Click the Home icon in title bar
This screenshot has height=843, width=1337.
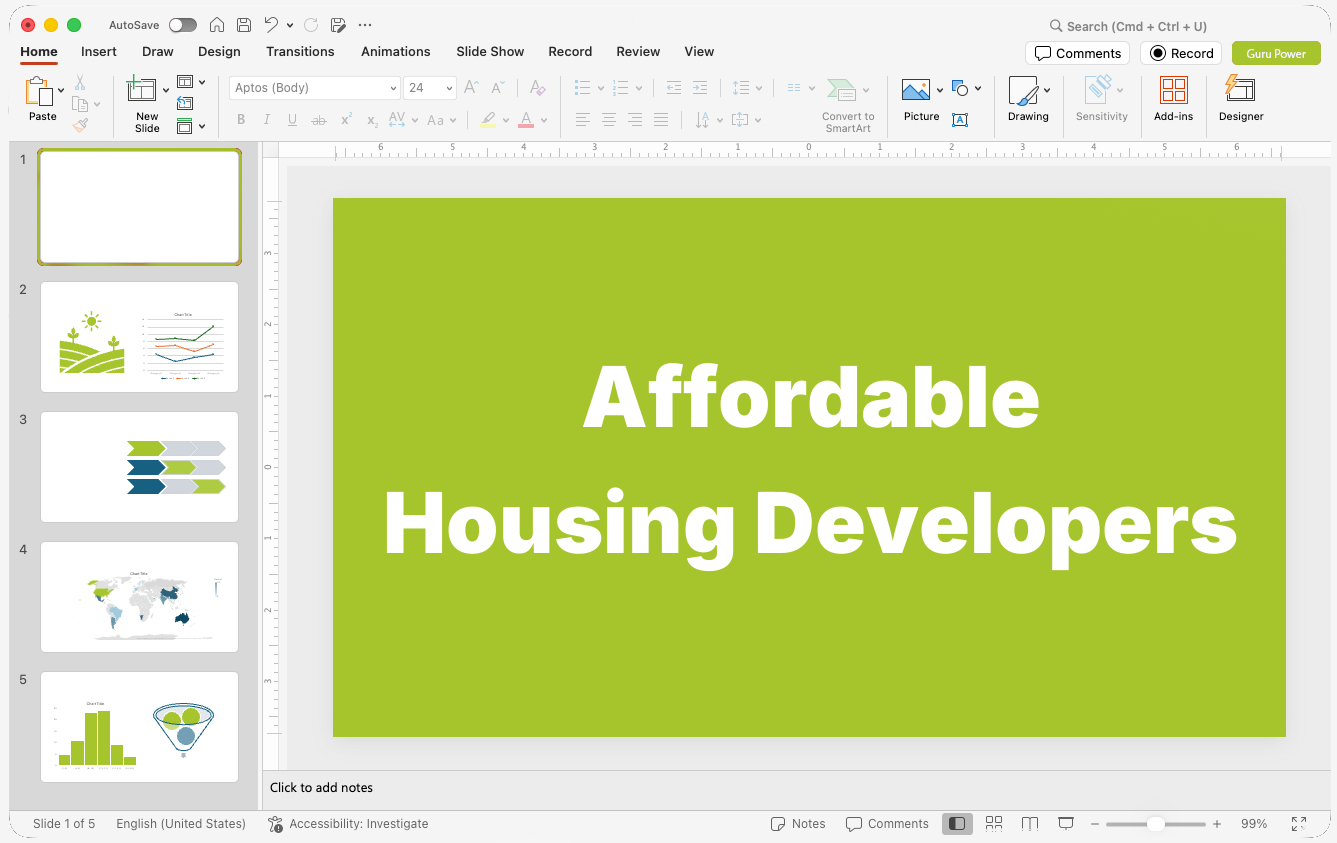click(x=216, y=25)
